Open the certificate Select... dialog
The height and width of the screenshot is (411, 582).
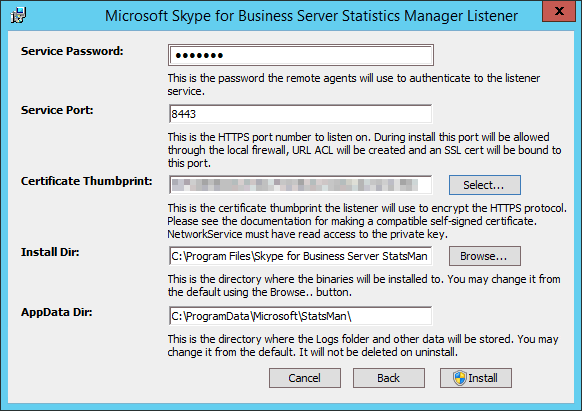pos(485,185)
